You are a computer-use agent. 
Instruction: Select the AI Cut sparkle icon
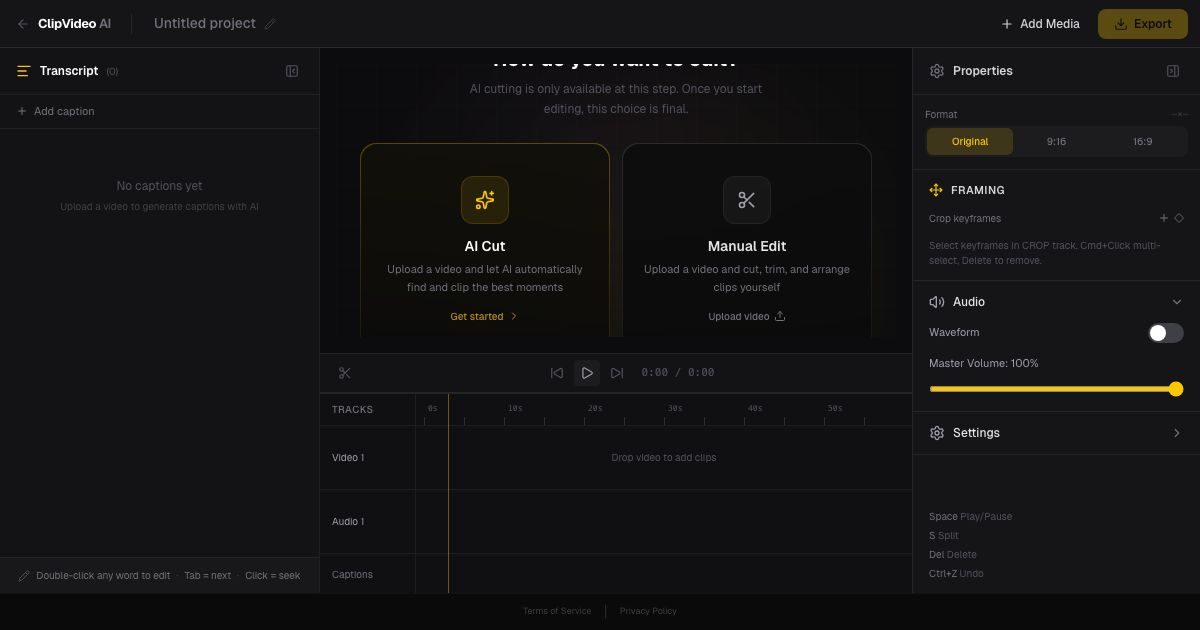click(x=485, y=200)
